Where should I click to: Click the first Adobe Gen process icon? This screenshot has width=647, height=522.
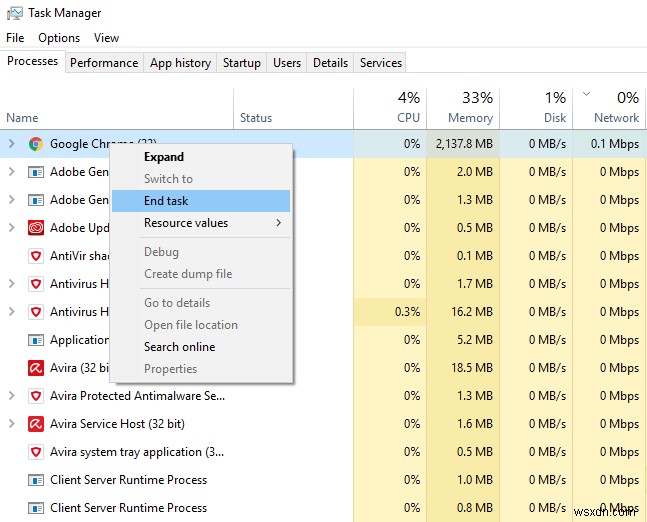[x=36, y=172]
